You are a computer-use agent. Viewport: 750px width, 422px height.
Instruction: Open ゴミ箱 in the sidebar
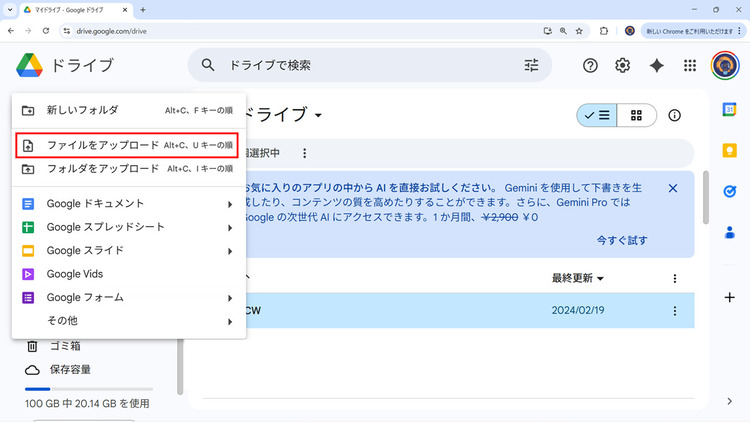click(x=65, y=346)
